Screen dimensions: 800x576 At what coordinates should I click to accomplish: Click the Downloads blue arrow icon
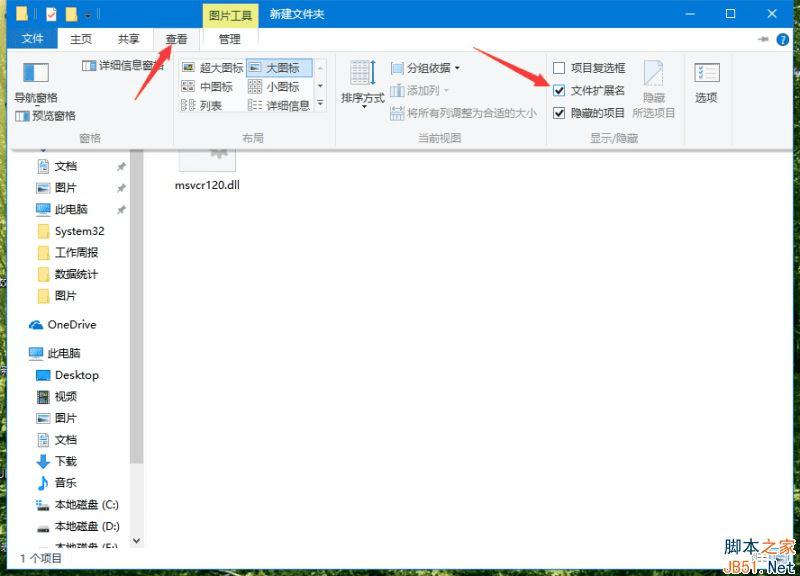click(43, 461)
